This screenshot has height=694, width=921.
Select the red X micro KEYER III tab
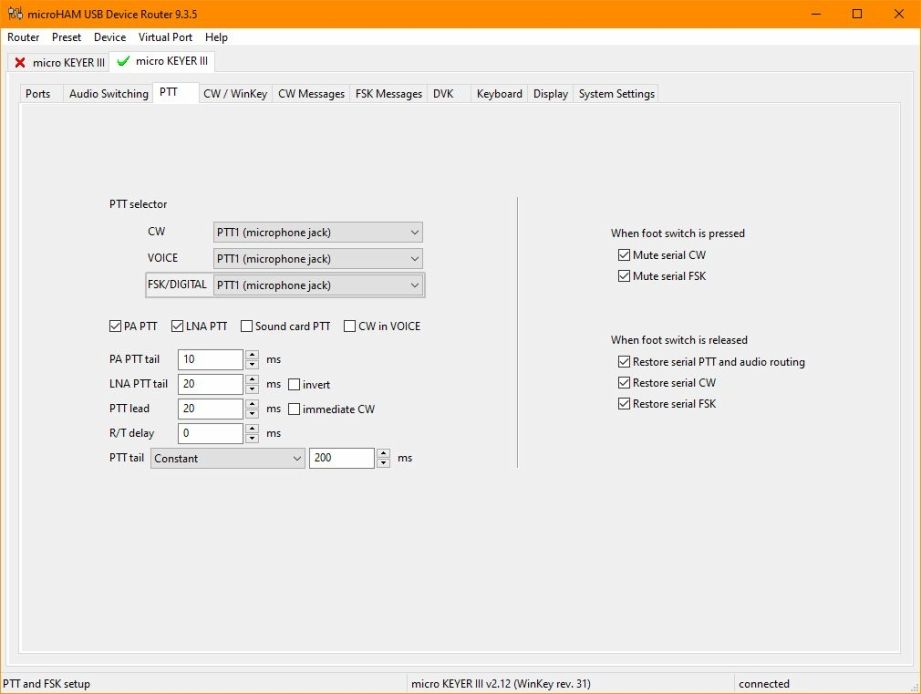pyautogui.click(x=59, y=62)
